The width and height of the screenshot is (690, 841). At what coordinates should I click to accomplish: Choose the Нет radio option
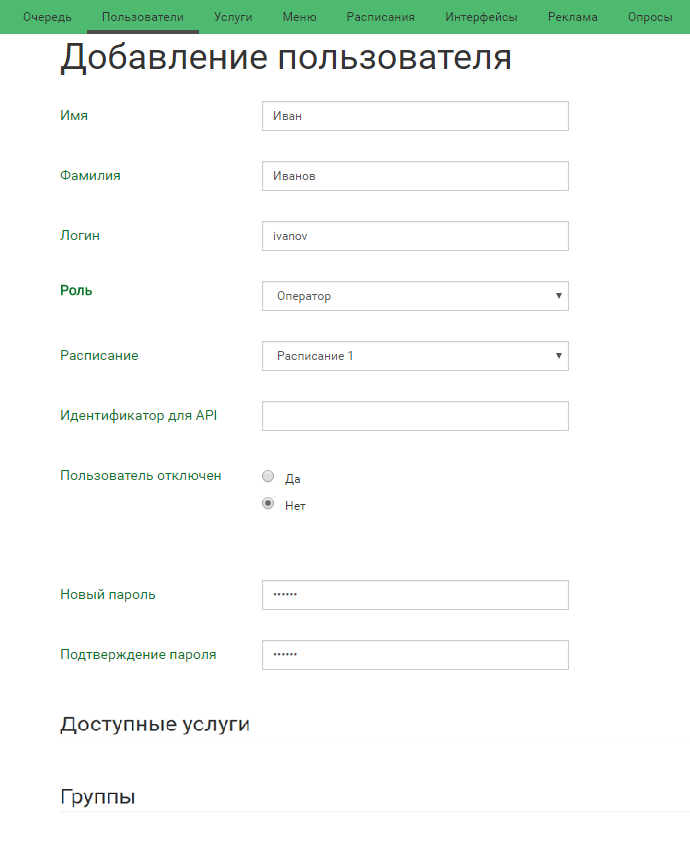(268, 504)
